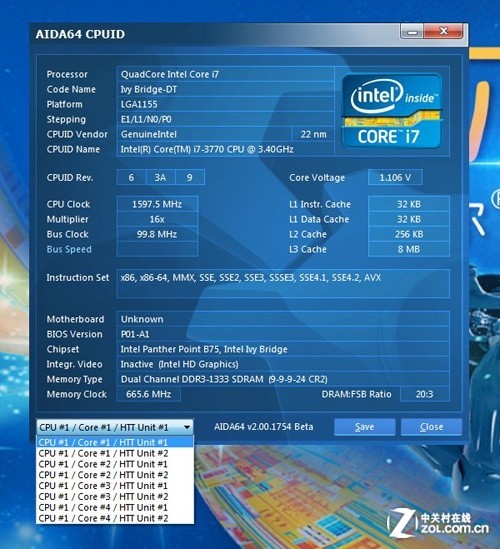Click the CPUID Rev. value 6
Screen dimensions: 500x549
click(x=131, y=178)
